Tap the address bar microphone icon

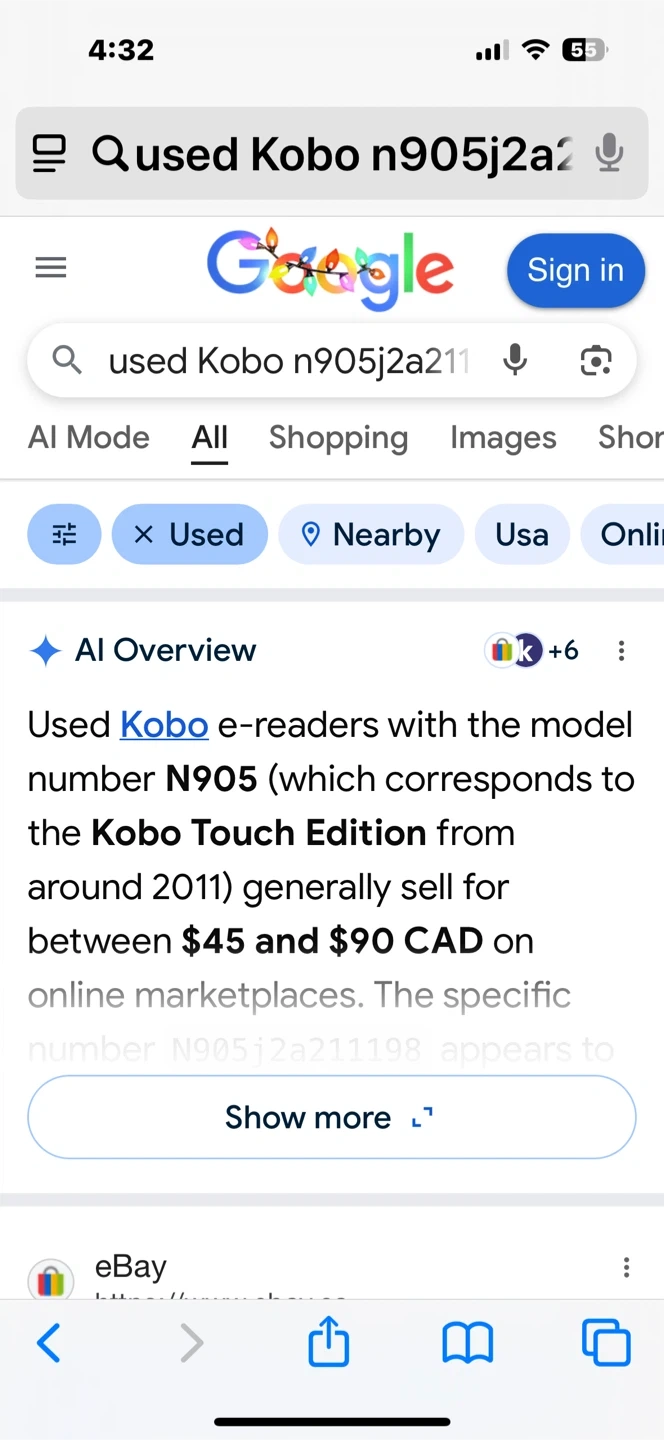click(x=609, y=154)
